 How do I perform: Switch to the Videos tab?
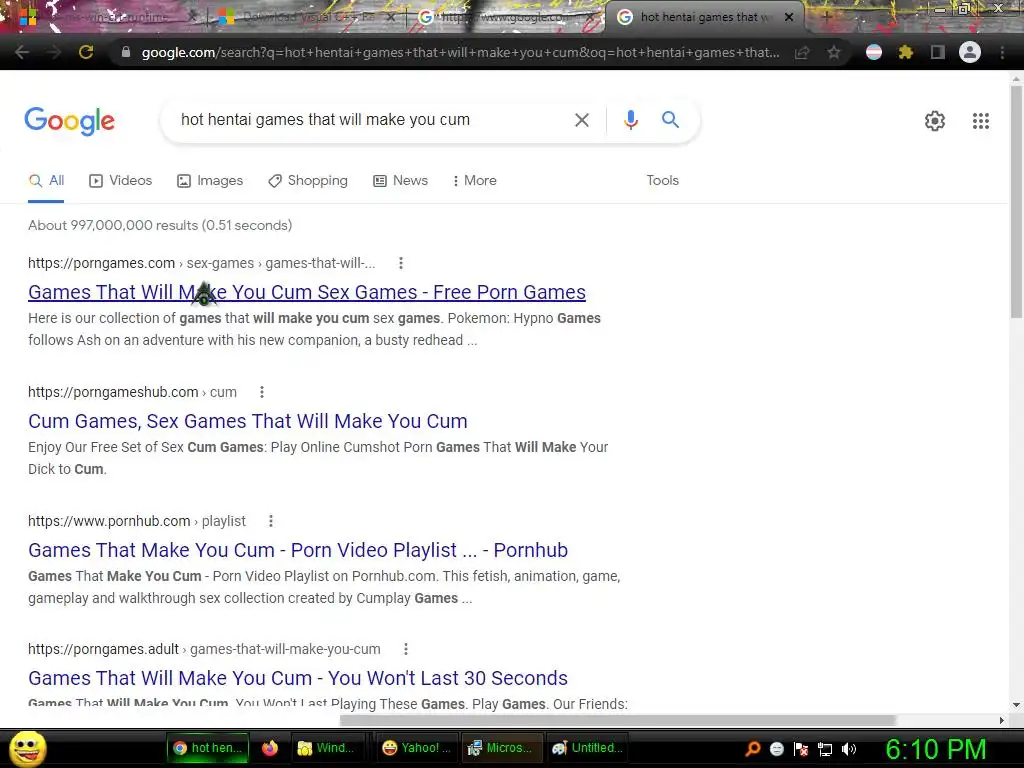point(120,181)
